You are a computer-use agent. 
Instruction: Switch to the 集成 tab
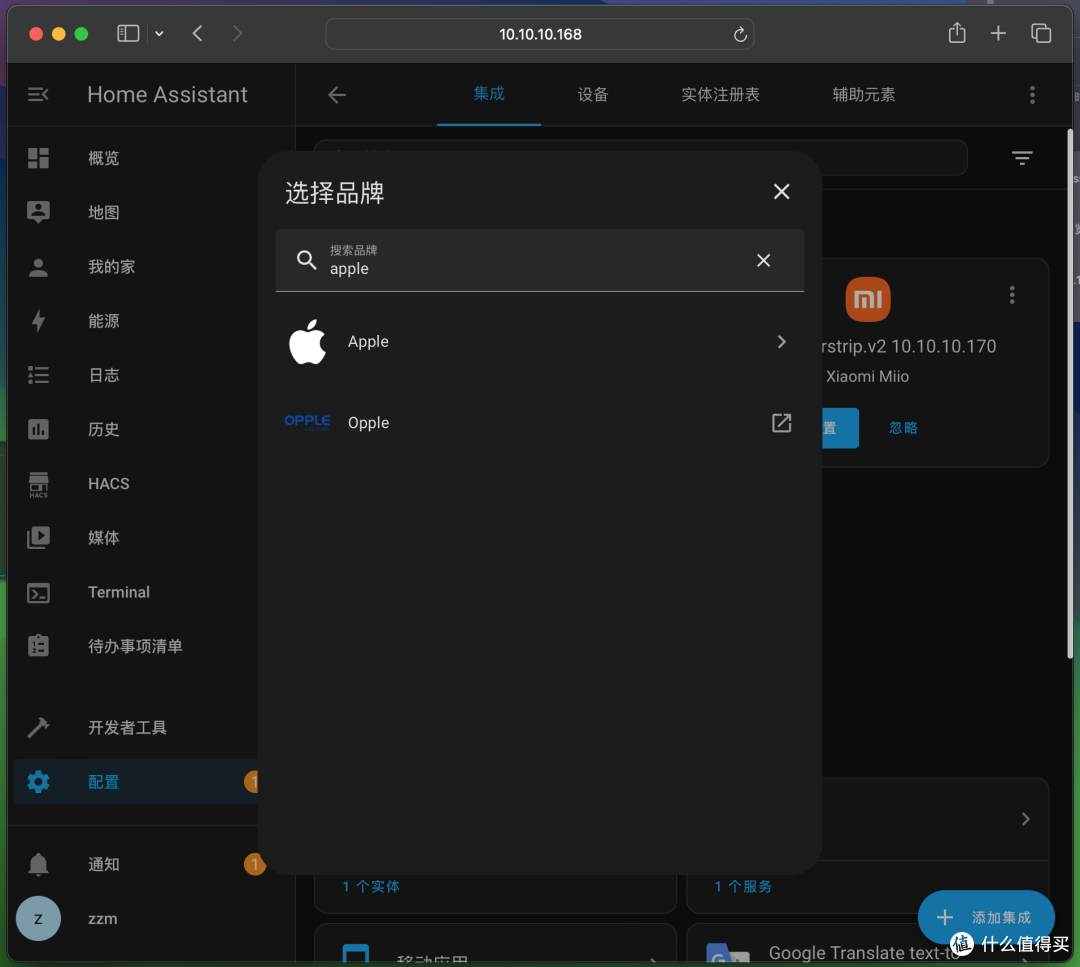pyautogui.click(x=488, y=94)
